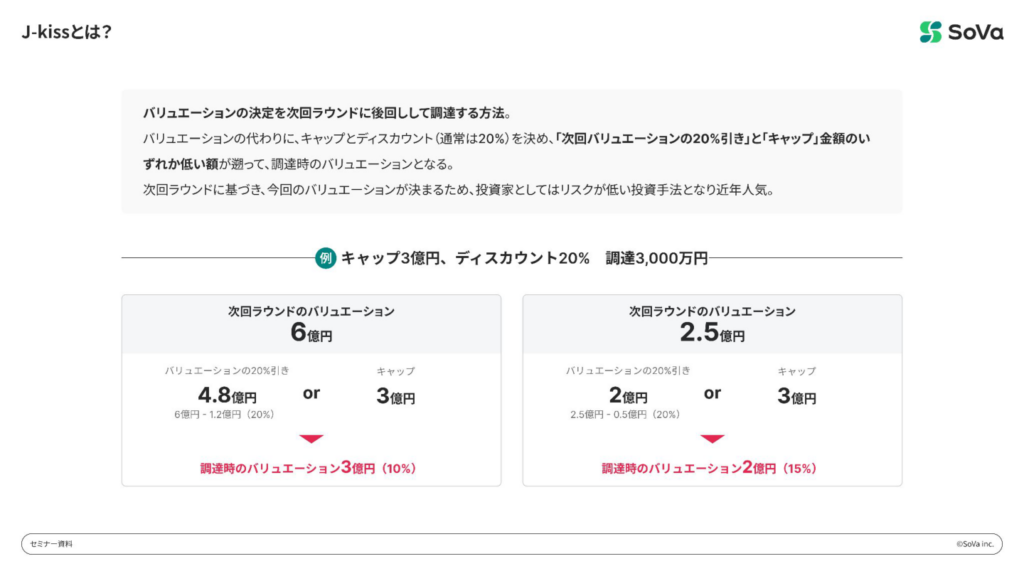Viewport: 1024px width, 576px height.
Task: Click the セミナー資料 footer label
Action: click(52, 544)
